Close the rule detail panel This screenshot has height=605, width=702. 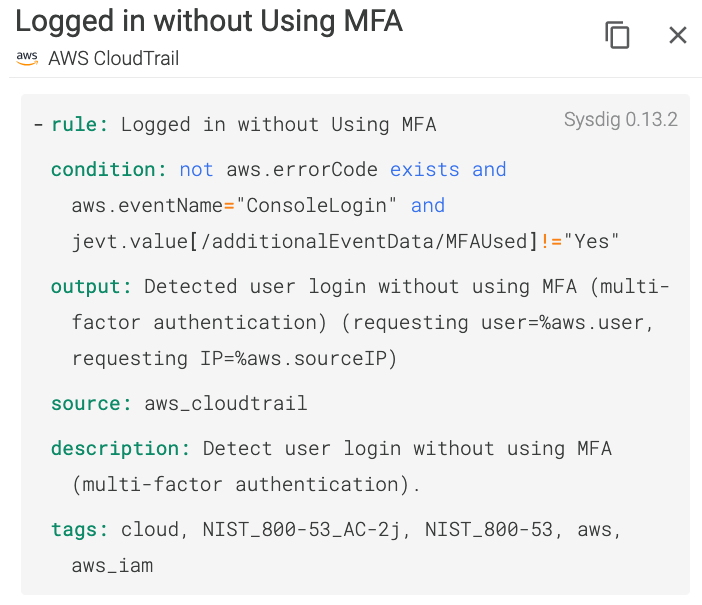pyautogui.click(x=678, y=36)
